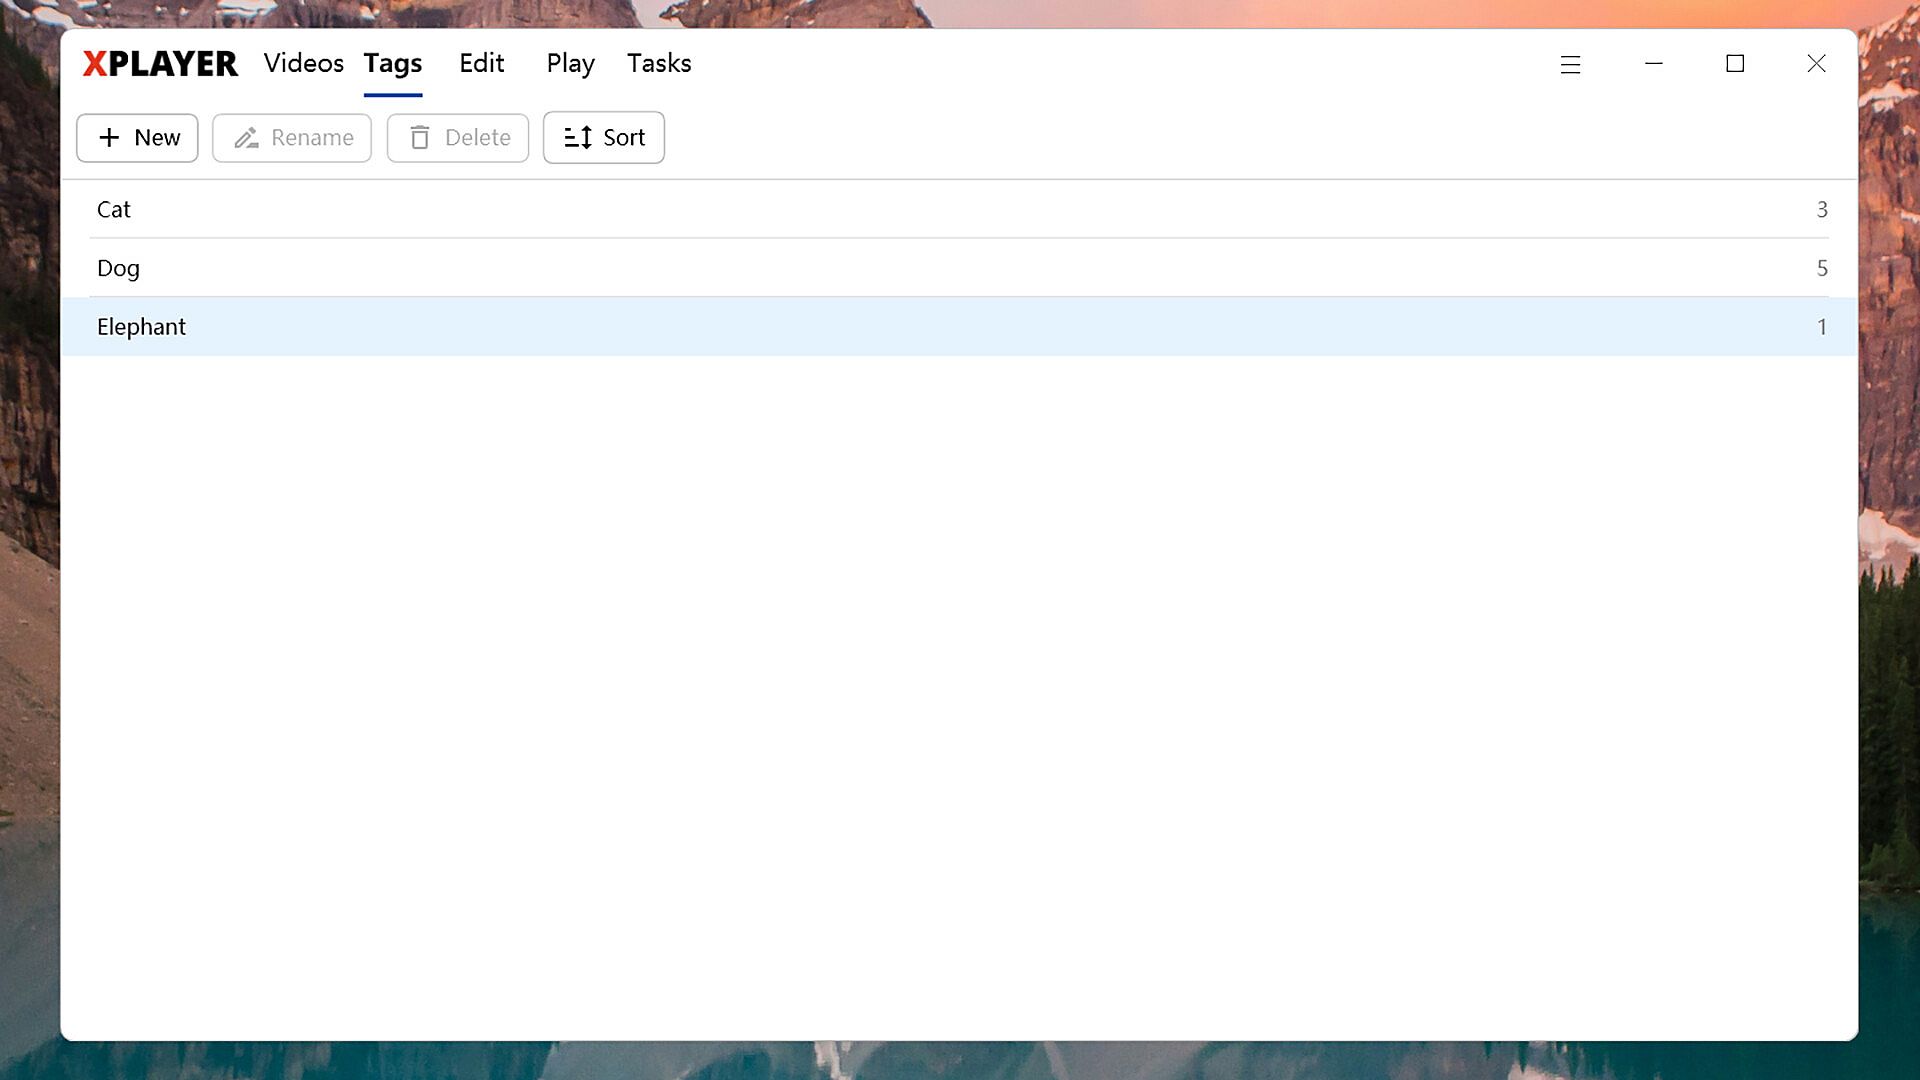Image resolution: width=1920 pixels, height=1080 pixels.
Task: Open the Tasks tab
Action: (x=659, y=63)
